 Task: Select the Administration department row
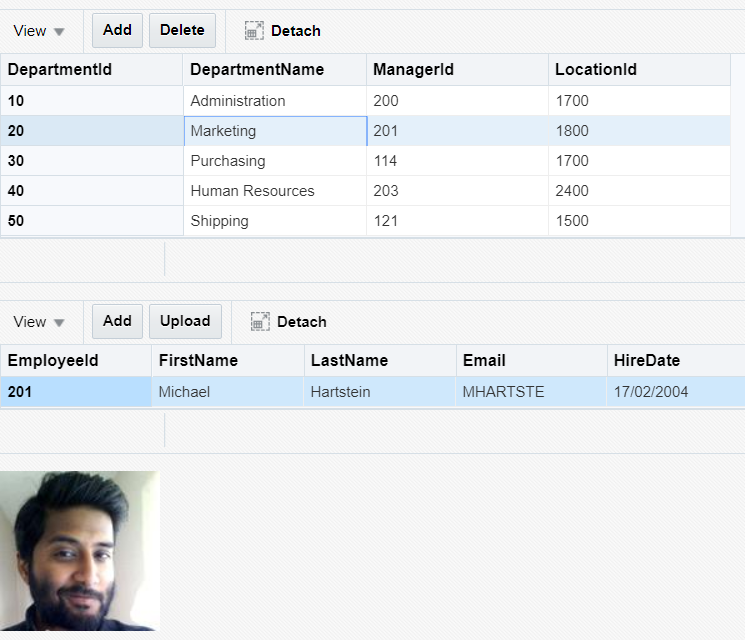point(365,101)
